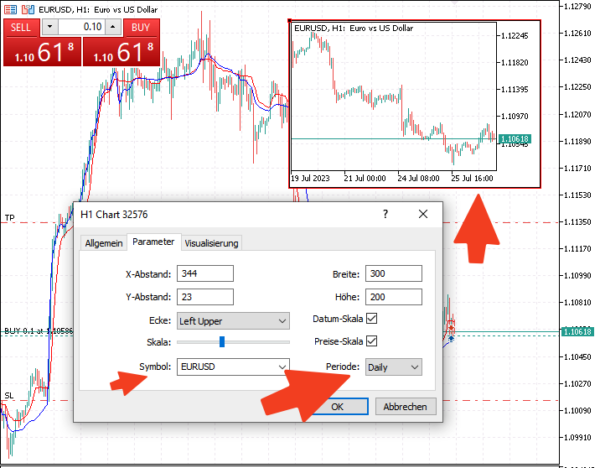600x468 pixels.
Task: Open the Symbol dropdown showing EURUSD
Action: 233,367
